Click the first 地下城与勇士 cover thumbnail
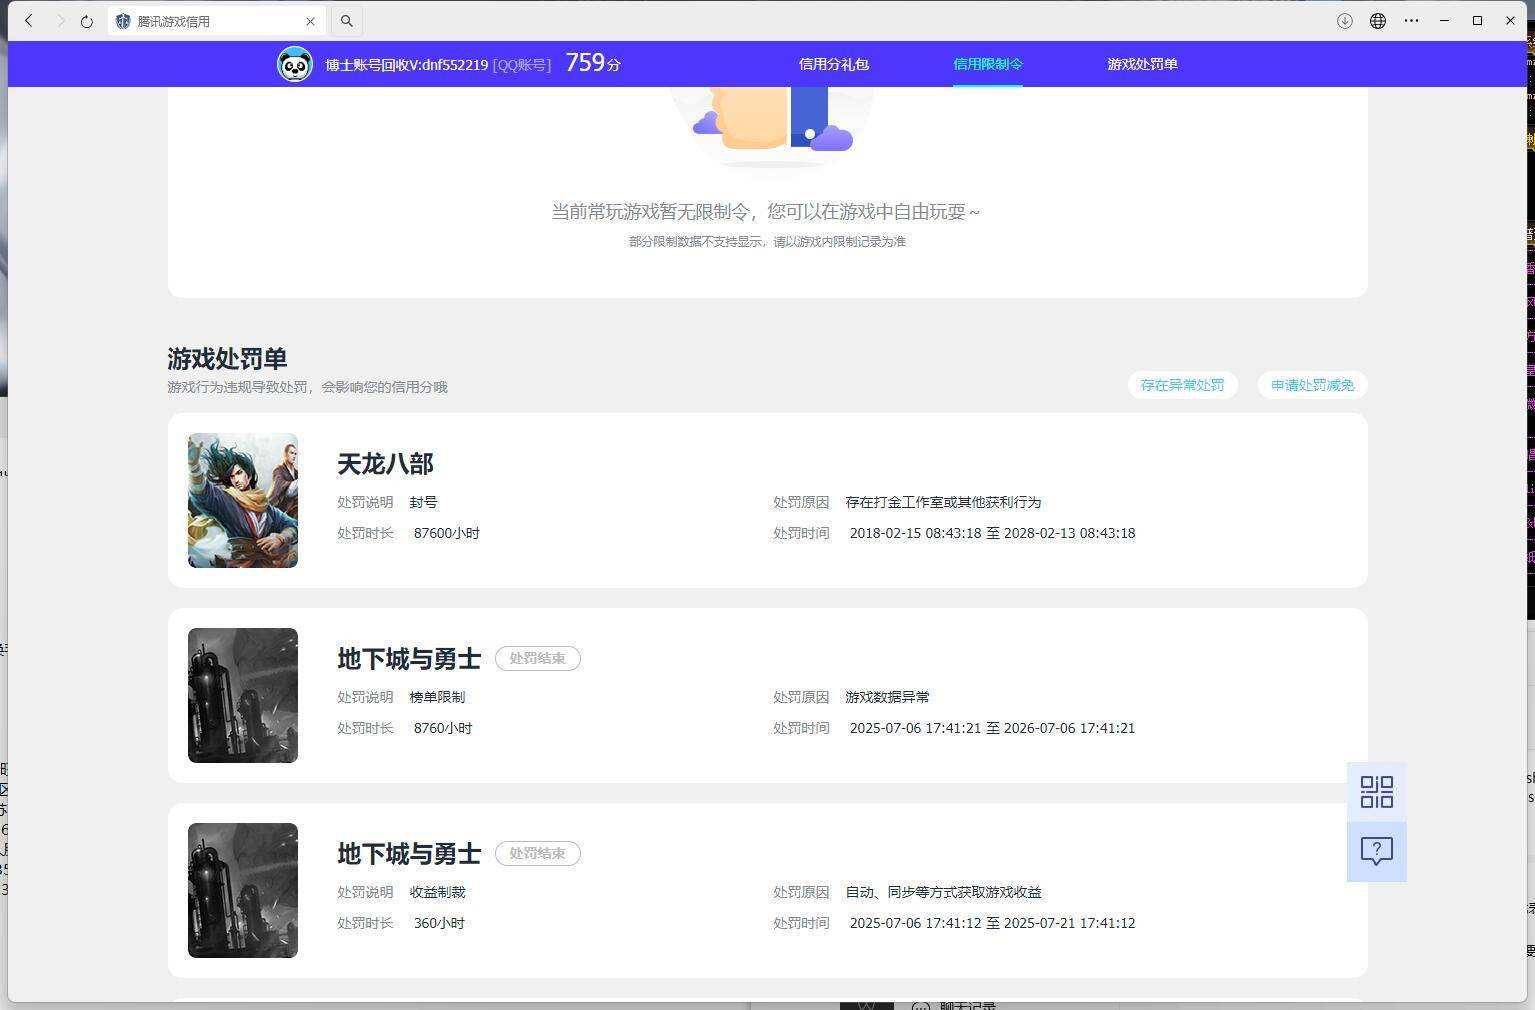Viewport: 1535px width, 1010px height. coord(243,695)
